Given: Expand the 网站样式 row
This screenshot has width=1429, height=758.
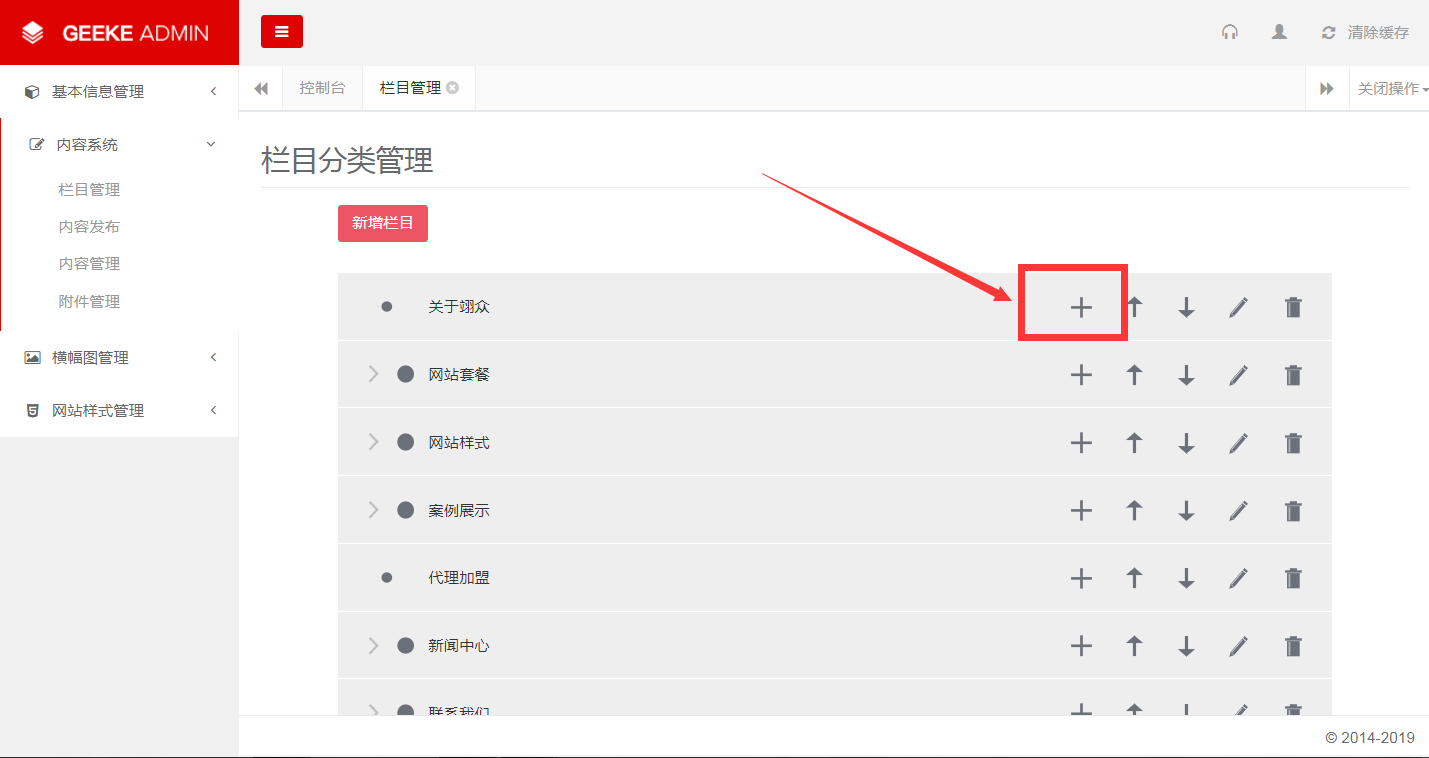Looking at the screenshot, I should pos(374,442).
